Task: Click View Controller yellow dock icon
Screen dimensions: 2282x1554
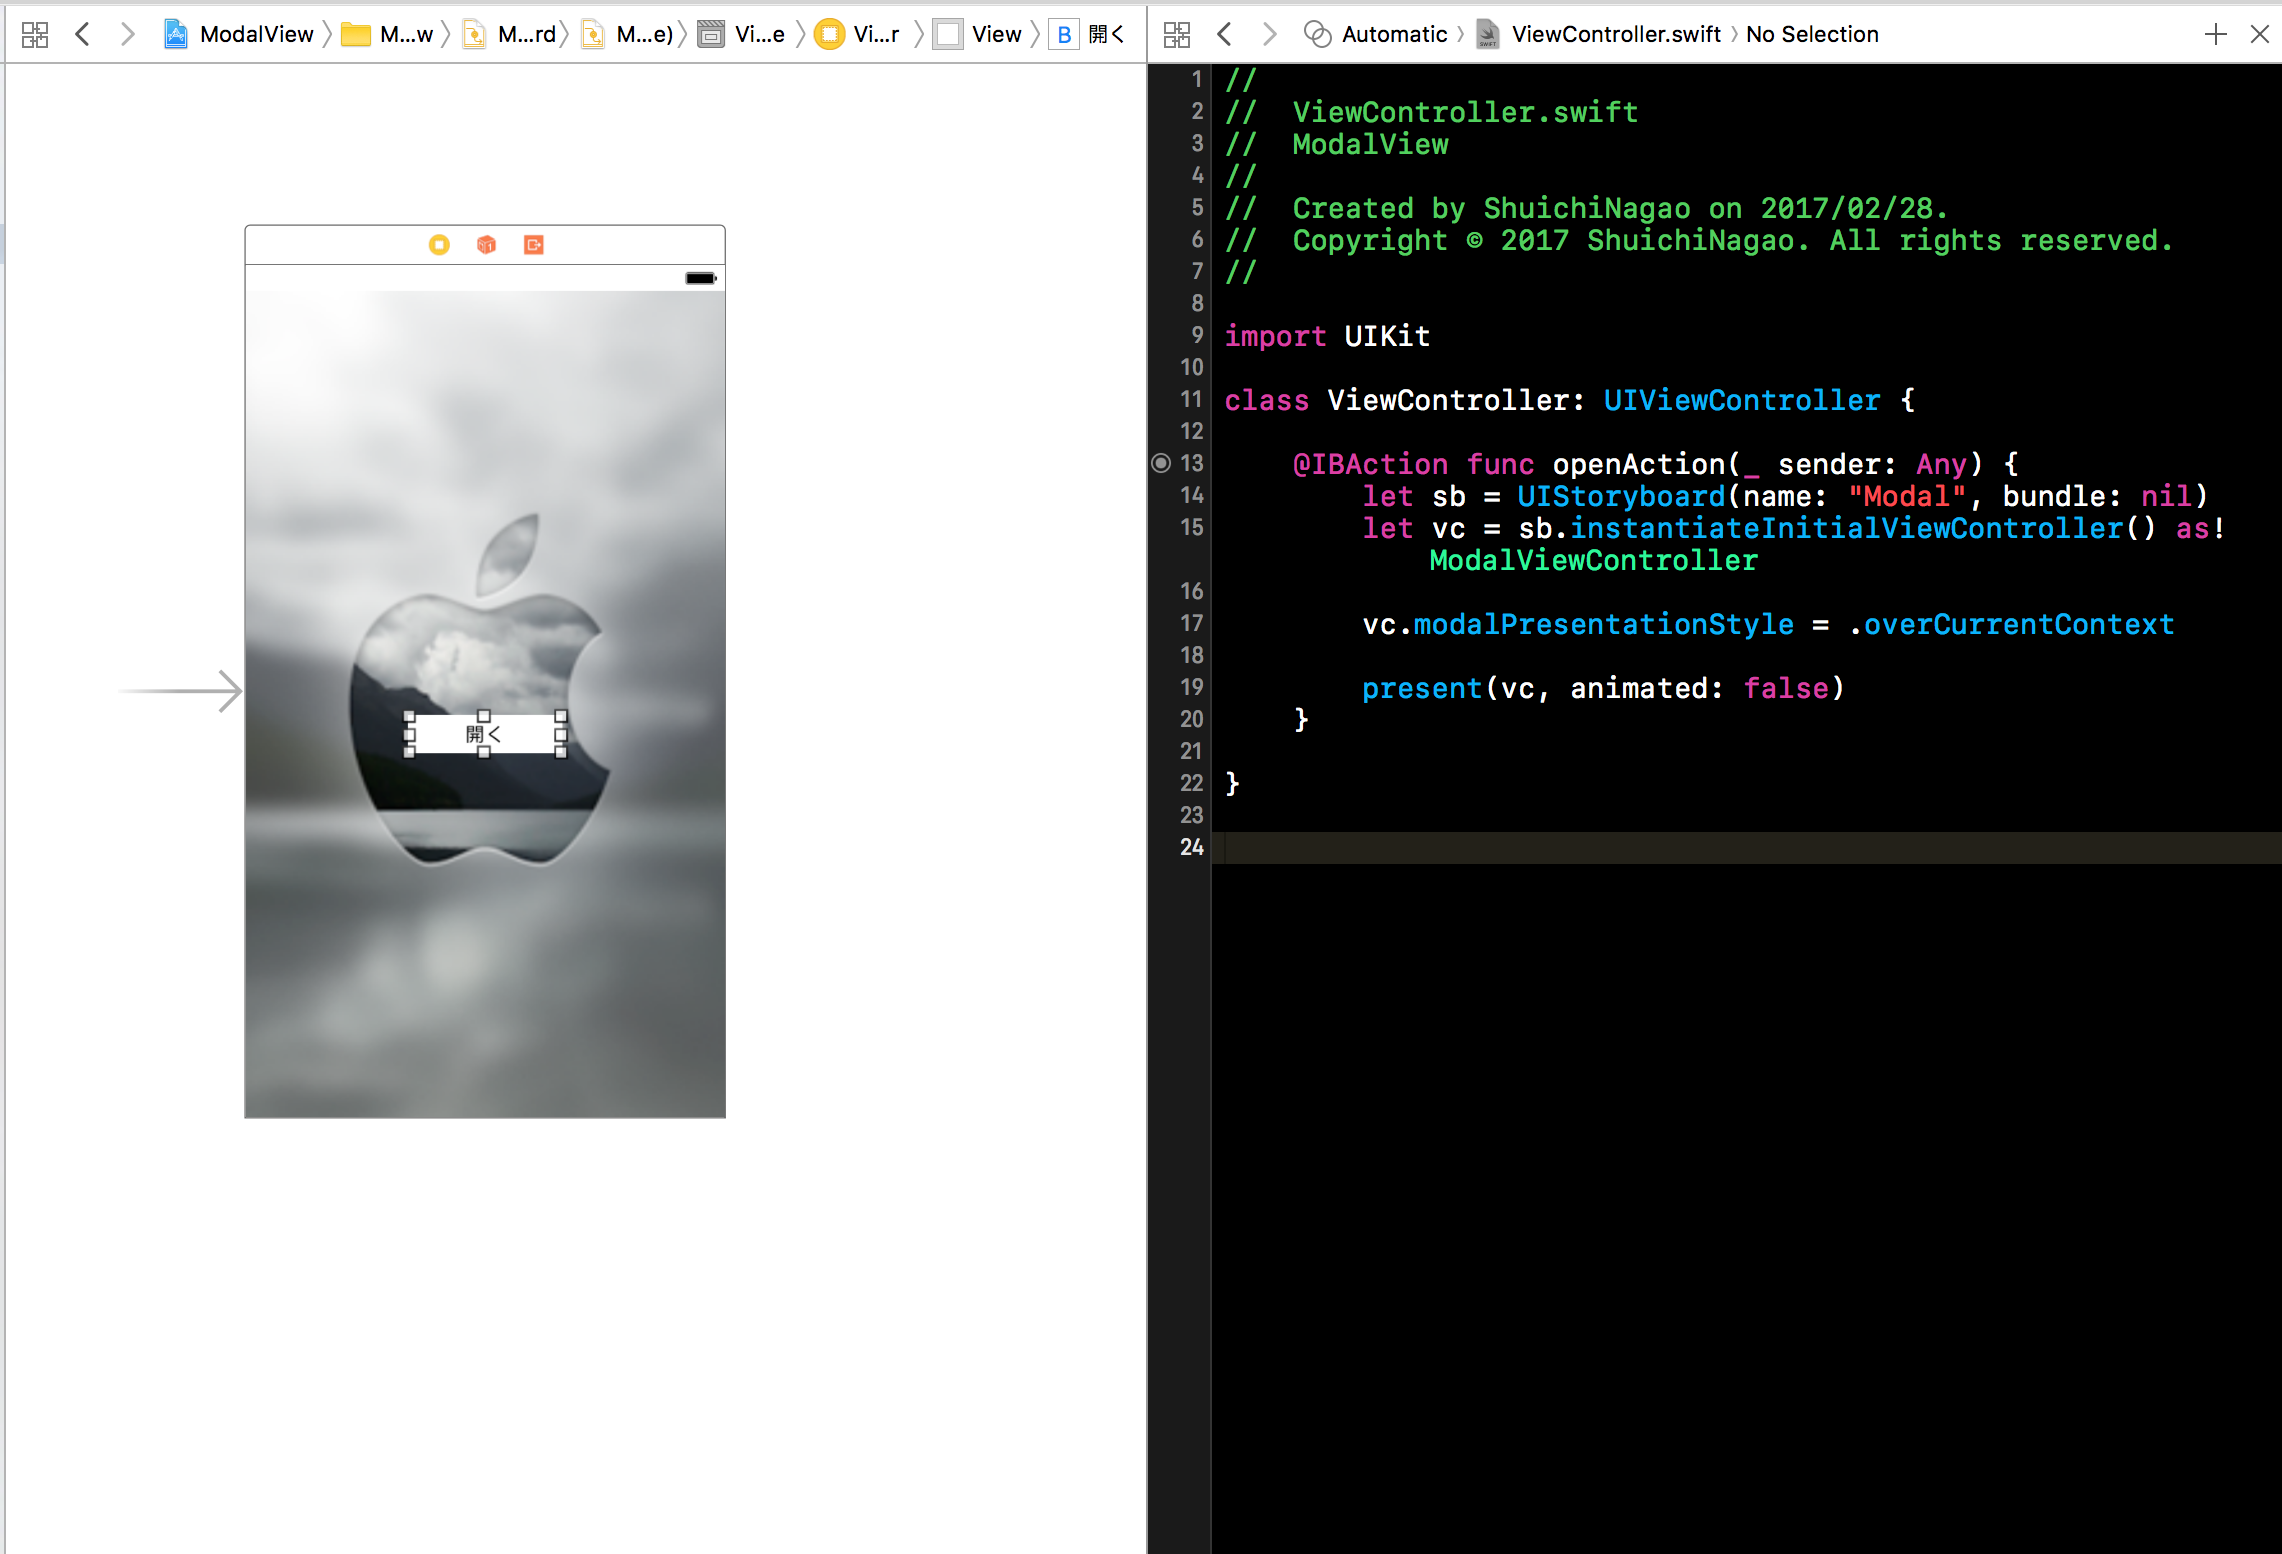Action: tap(439, 245)
